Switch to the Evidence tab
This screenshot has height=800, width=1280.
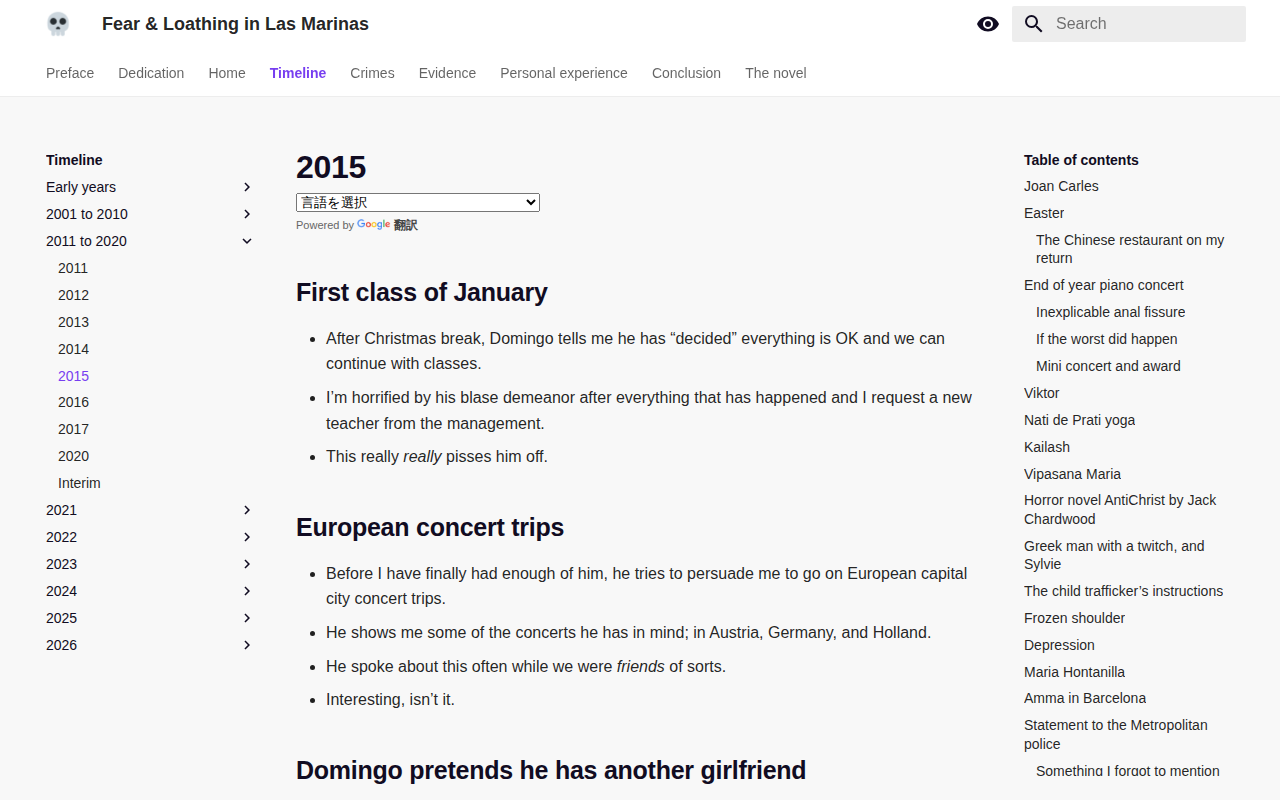[x=447, y=73]
